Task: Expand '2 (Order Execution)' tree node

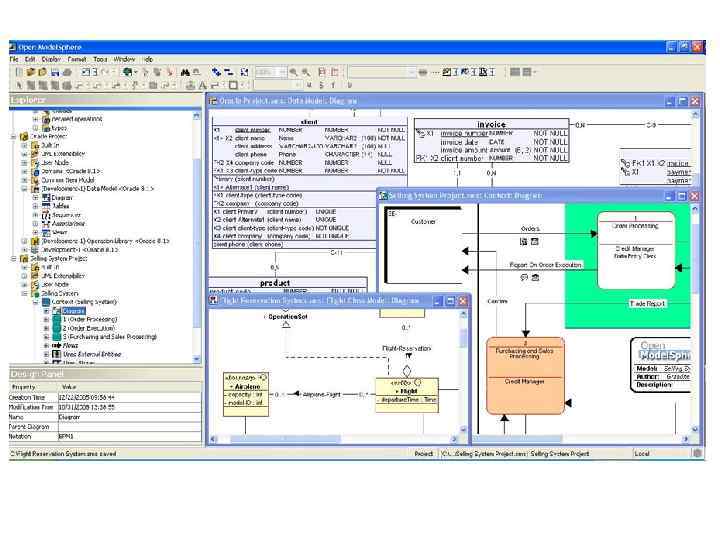Action: click(x=46, y=328)
